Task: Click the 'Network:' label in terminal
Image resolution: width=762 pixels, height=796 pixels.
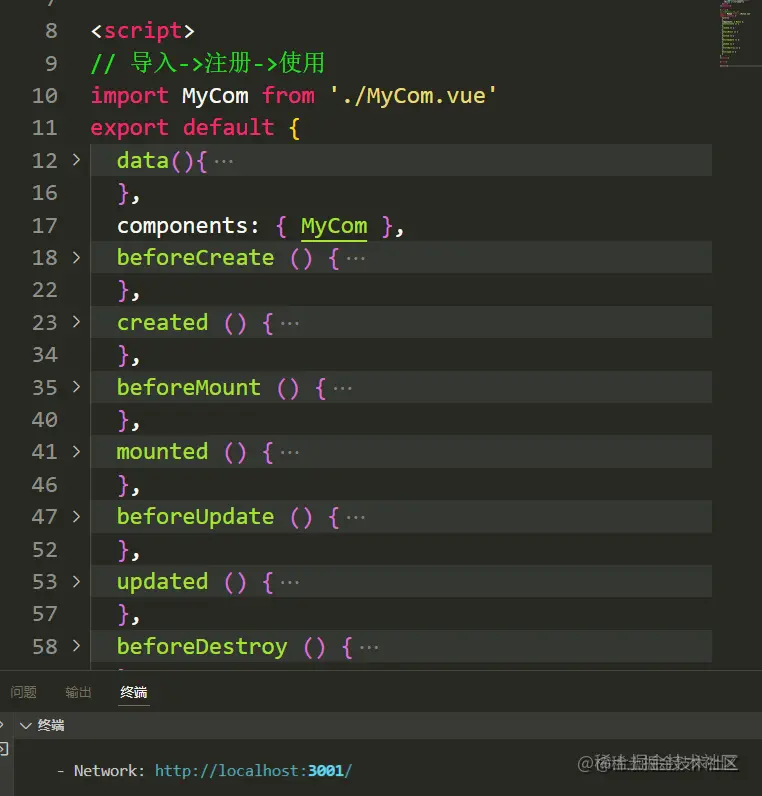Action: (109, 771)
